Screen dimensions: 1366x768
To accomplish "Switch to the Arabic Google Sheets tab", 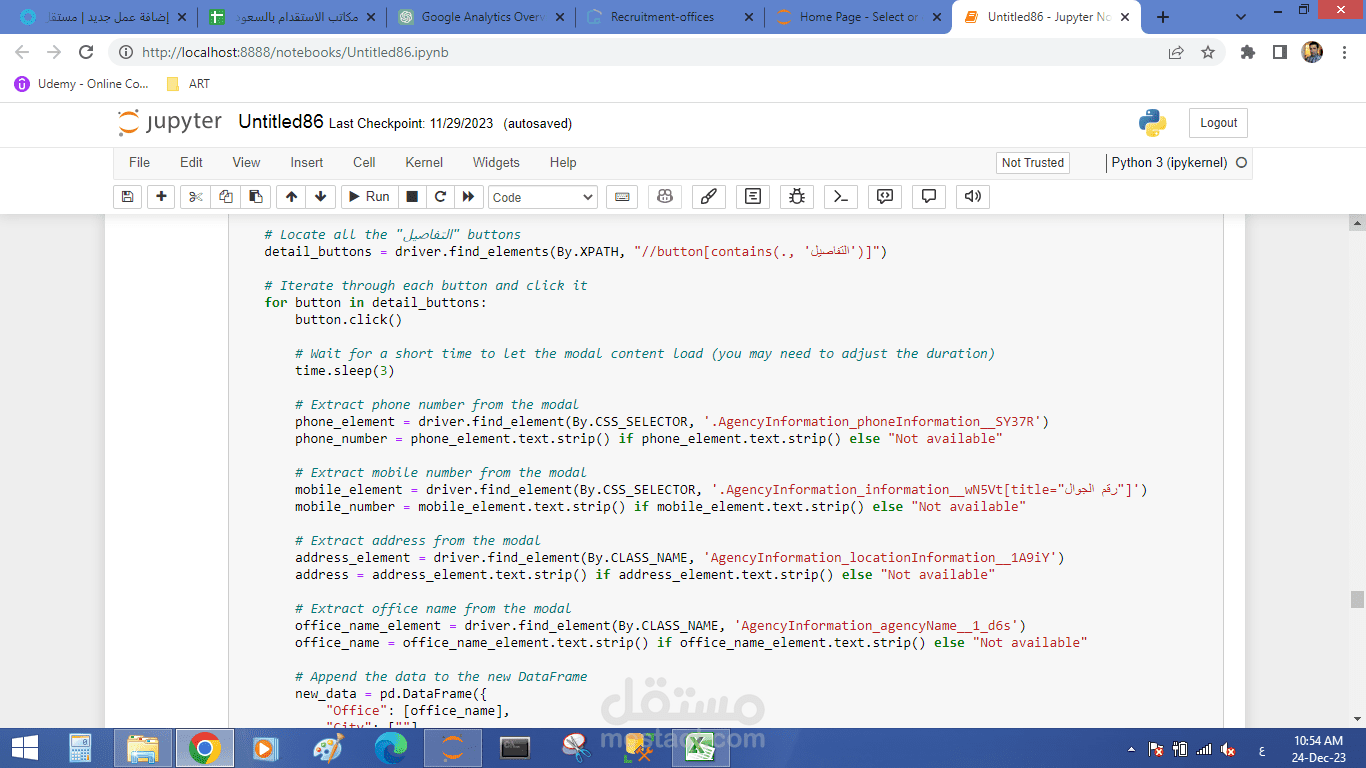I will point(292,17).
